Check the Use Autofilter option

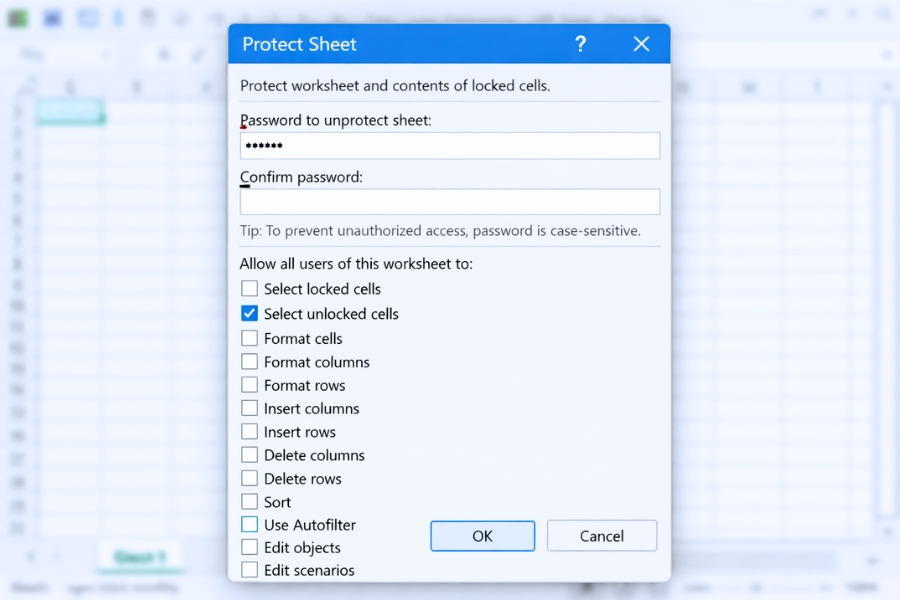pos(249,525)
